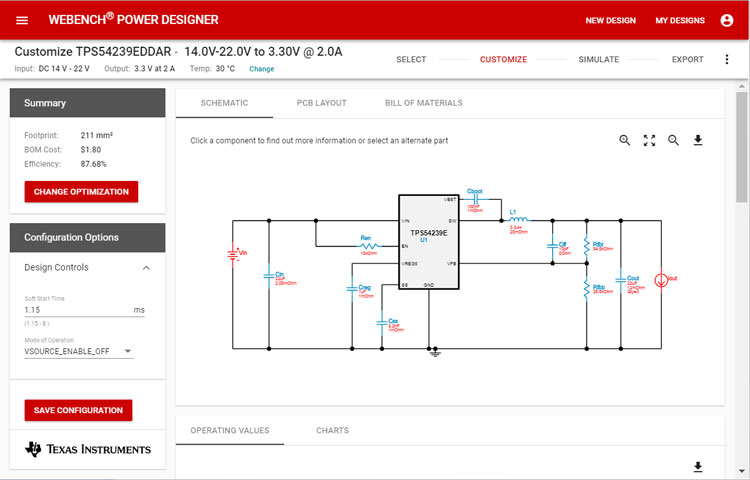
Task: Download the operating values data
Action: pyautogui.click(x=698, y=467)
